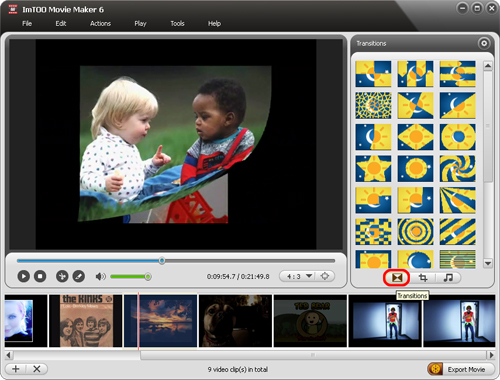Click the transitions list down arrow
The image size is (500, 380).
(488, 263)
